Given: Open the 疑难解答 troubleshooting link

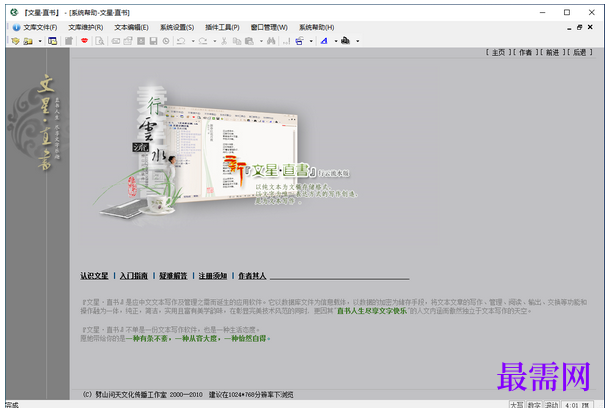Looking at the screenshot, I should tap(173, 276).
